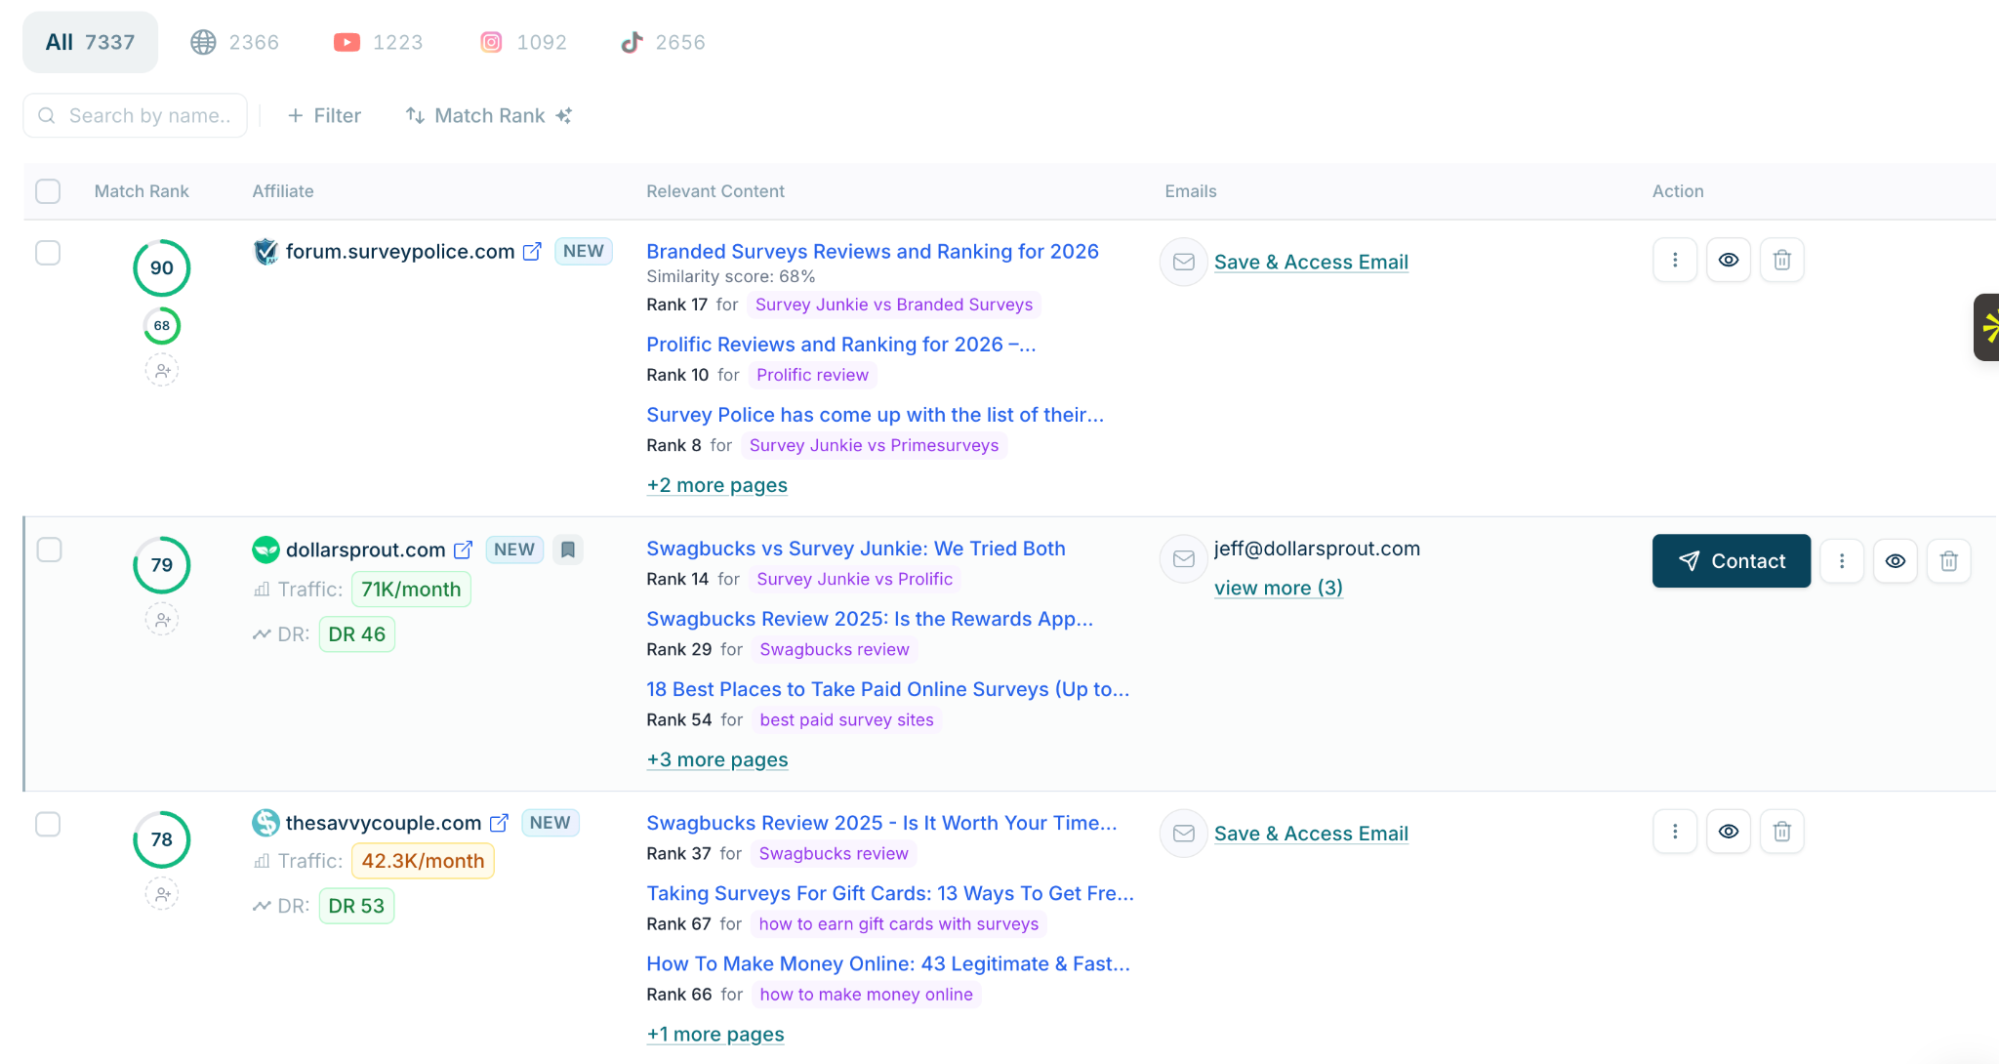Viewport: 1999px width, 1064px height.
Task: Expand +2 more pages for forum.surveypolice.com
Action: 716,485
